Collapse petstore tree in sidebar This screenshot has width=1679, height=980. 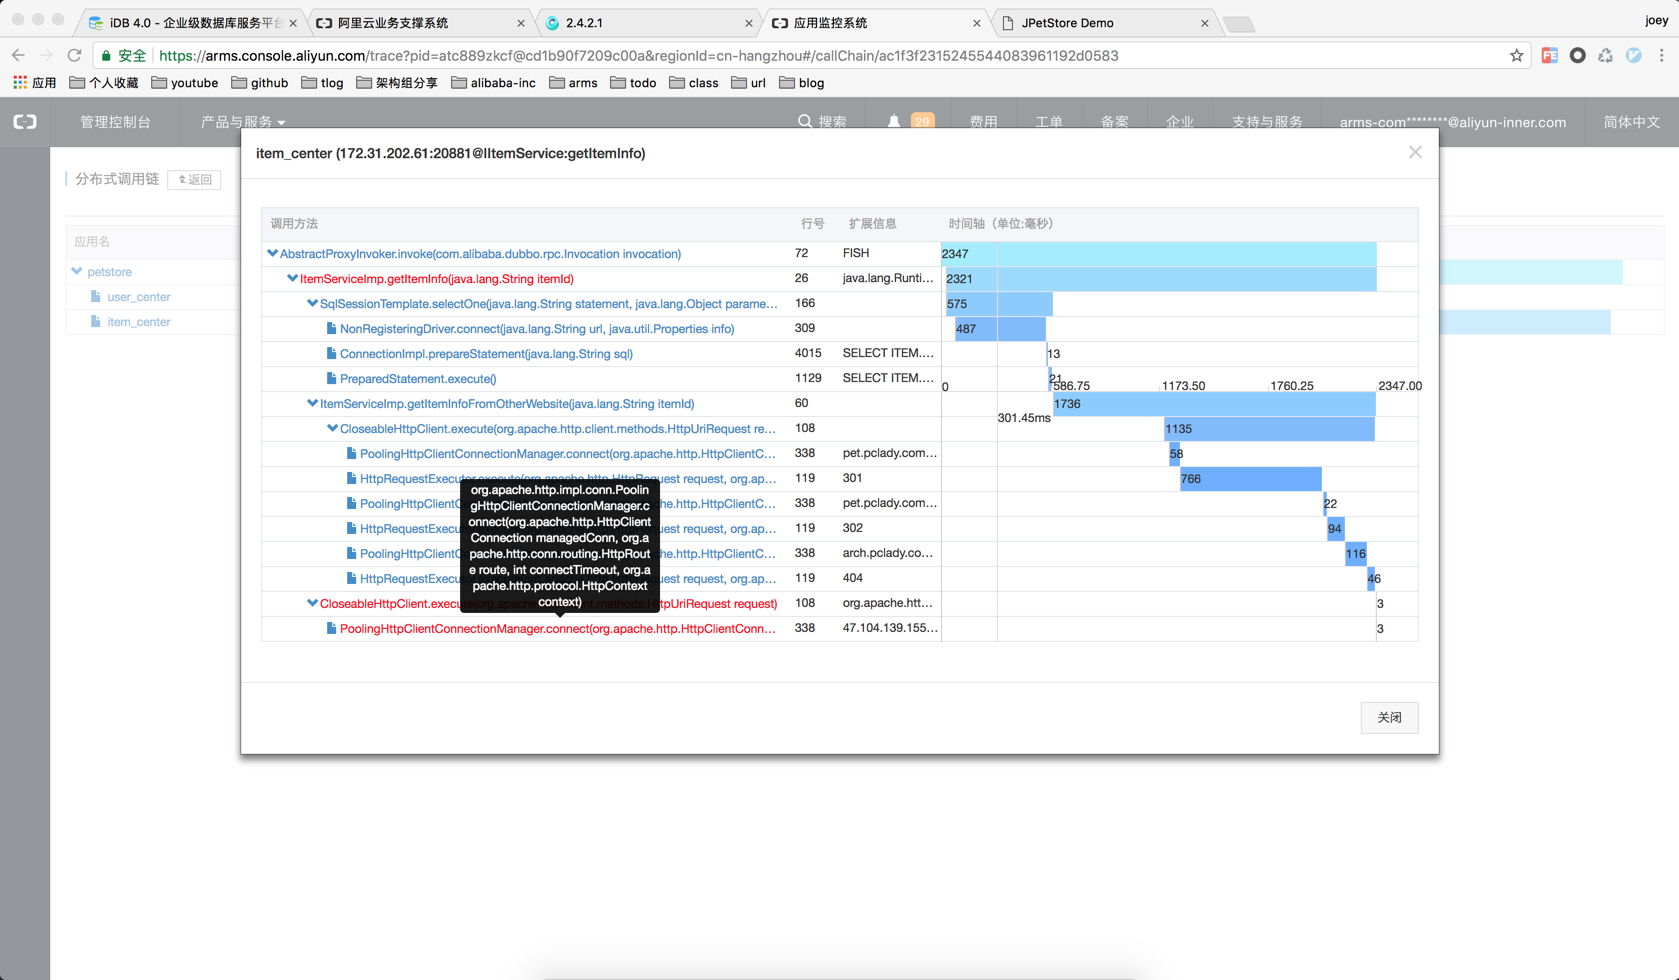[x=77, y=272]
